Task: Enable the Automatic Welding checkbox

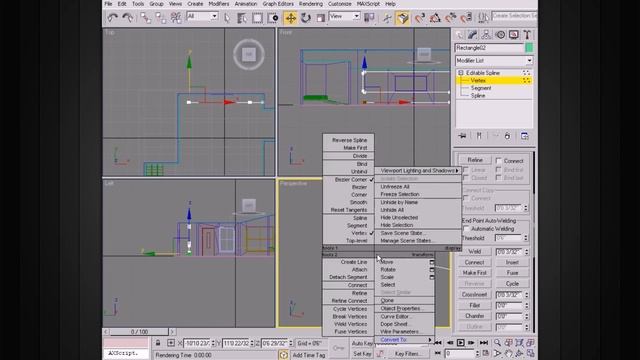Action: pos(466,229)
